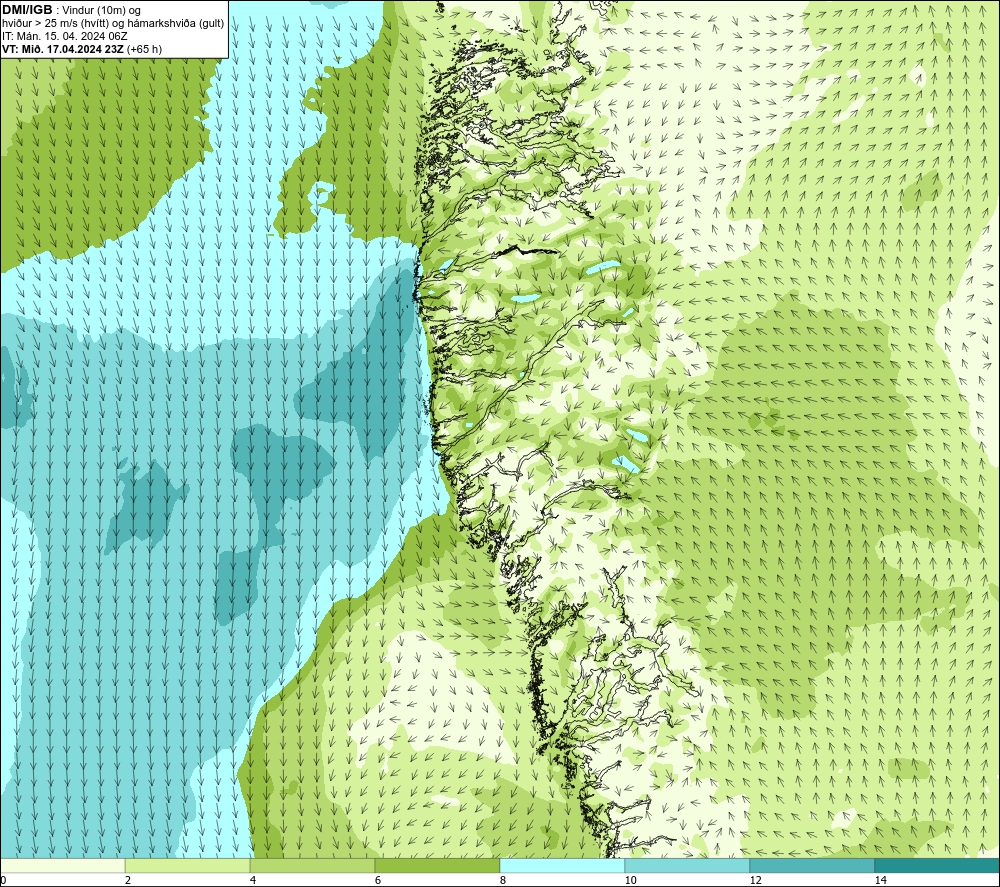Click the scale label '14'
The height and width of the screenshot is (887, 1000).
pyautogui.click(x=880, y=880)
